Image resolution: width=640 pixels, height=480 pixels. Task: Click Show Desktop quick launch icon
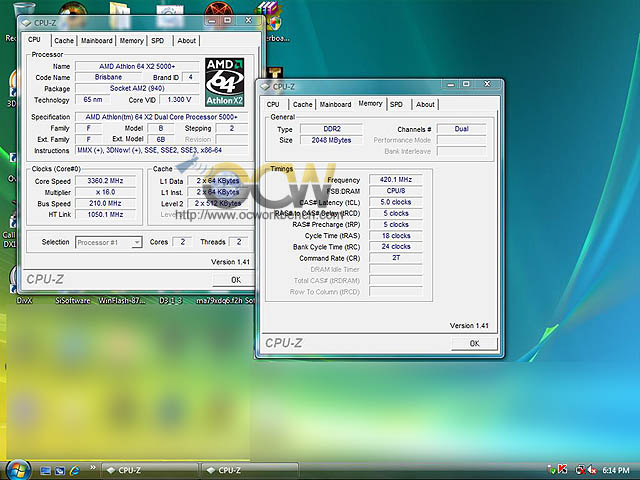(45, 471)
